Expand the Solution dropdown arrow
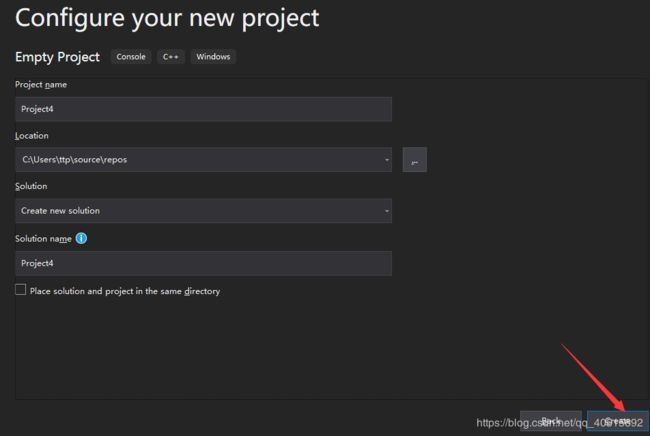 (x=386, y=211)
